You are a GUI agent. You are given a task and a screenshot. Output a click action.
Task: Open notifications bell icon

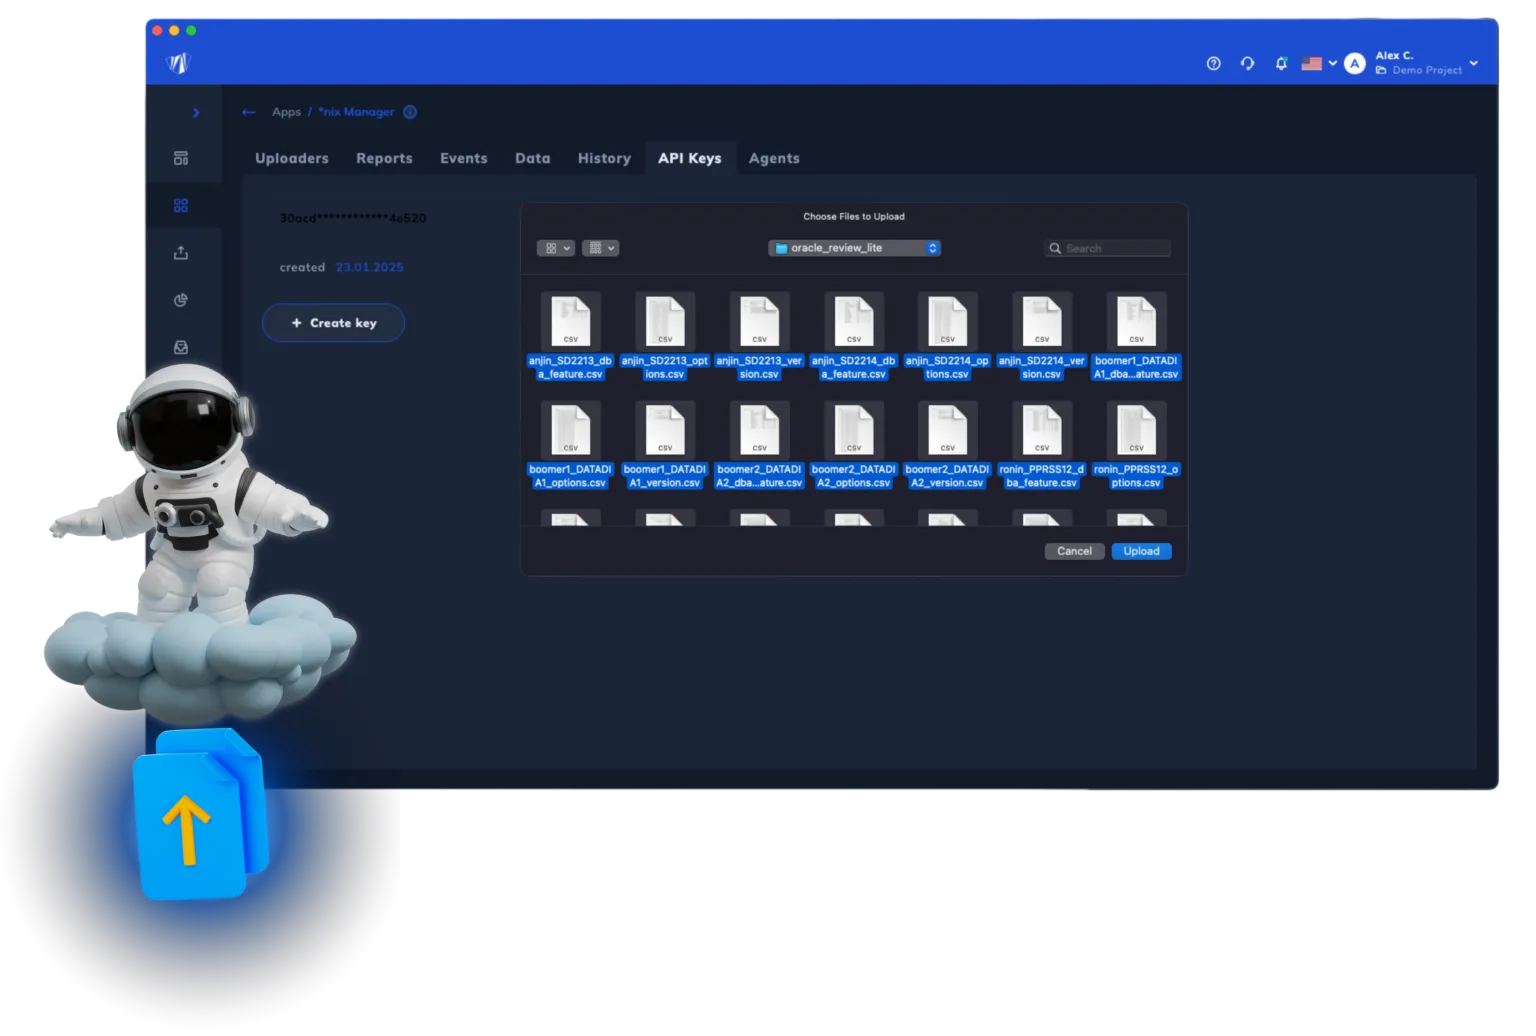(1281, 64)
